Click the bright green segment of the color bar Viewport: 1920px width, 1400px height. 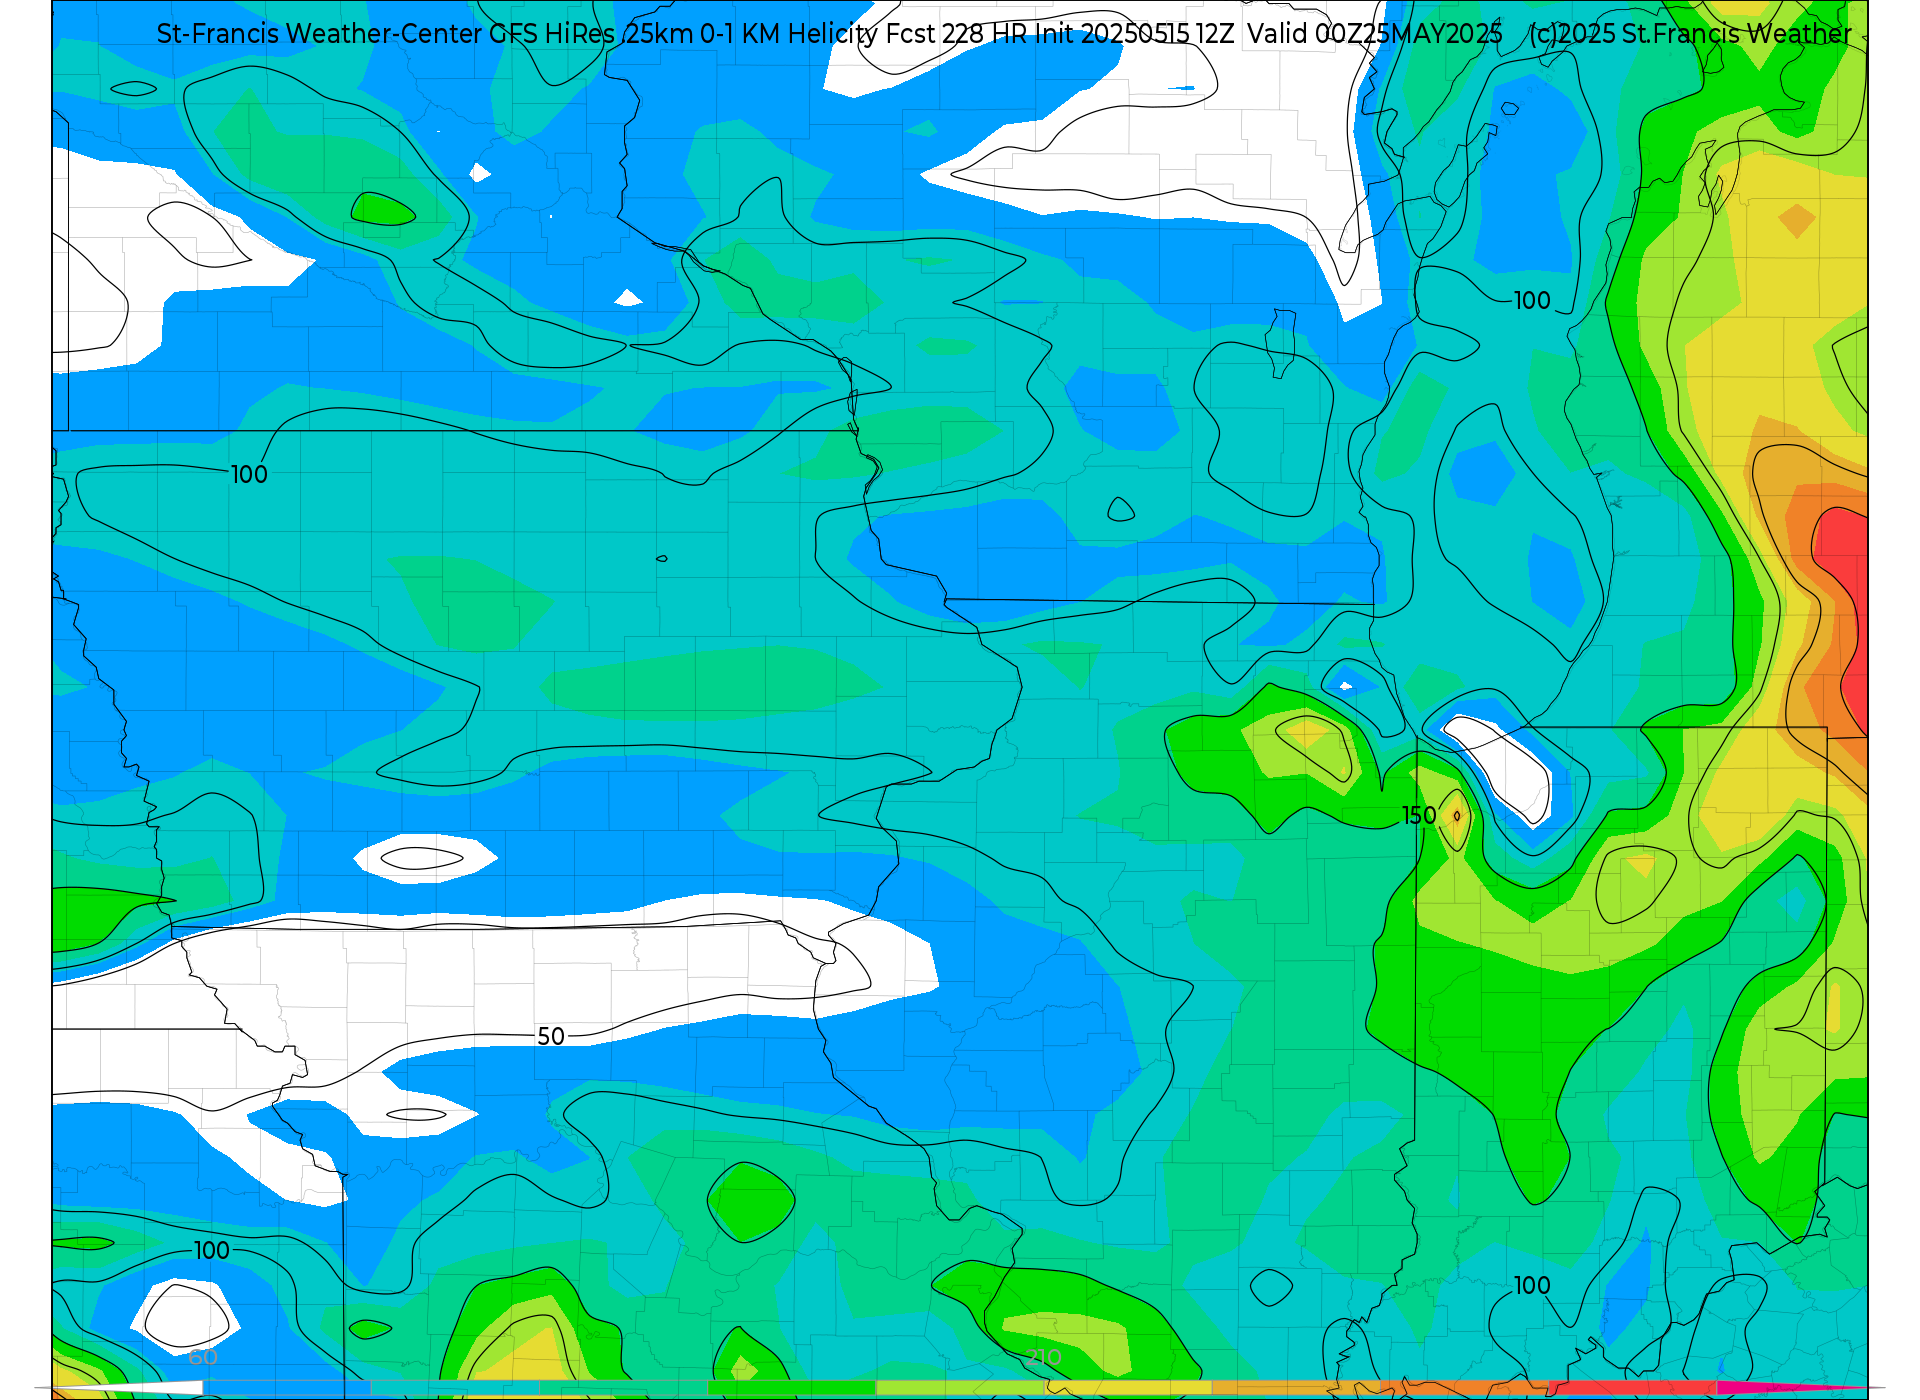tap(792, 1388)
